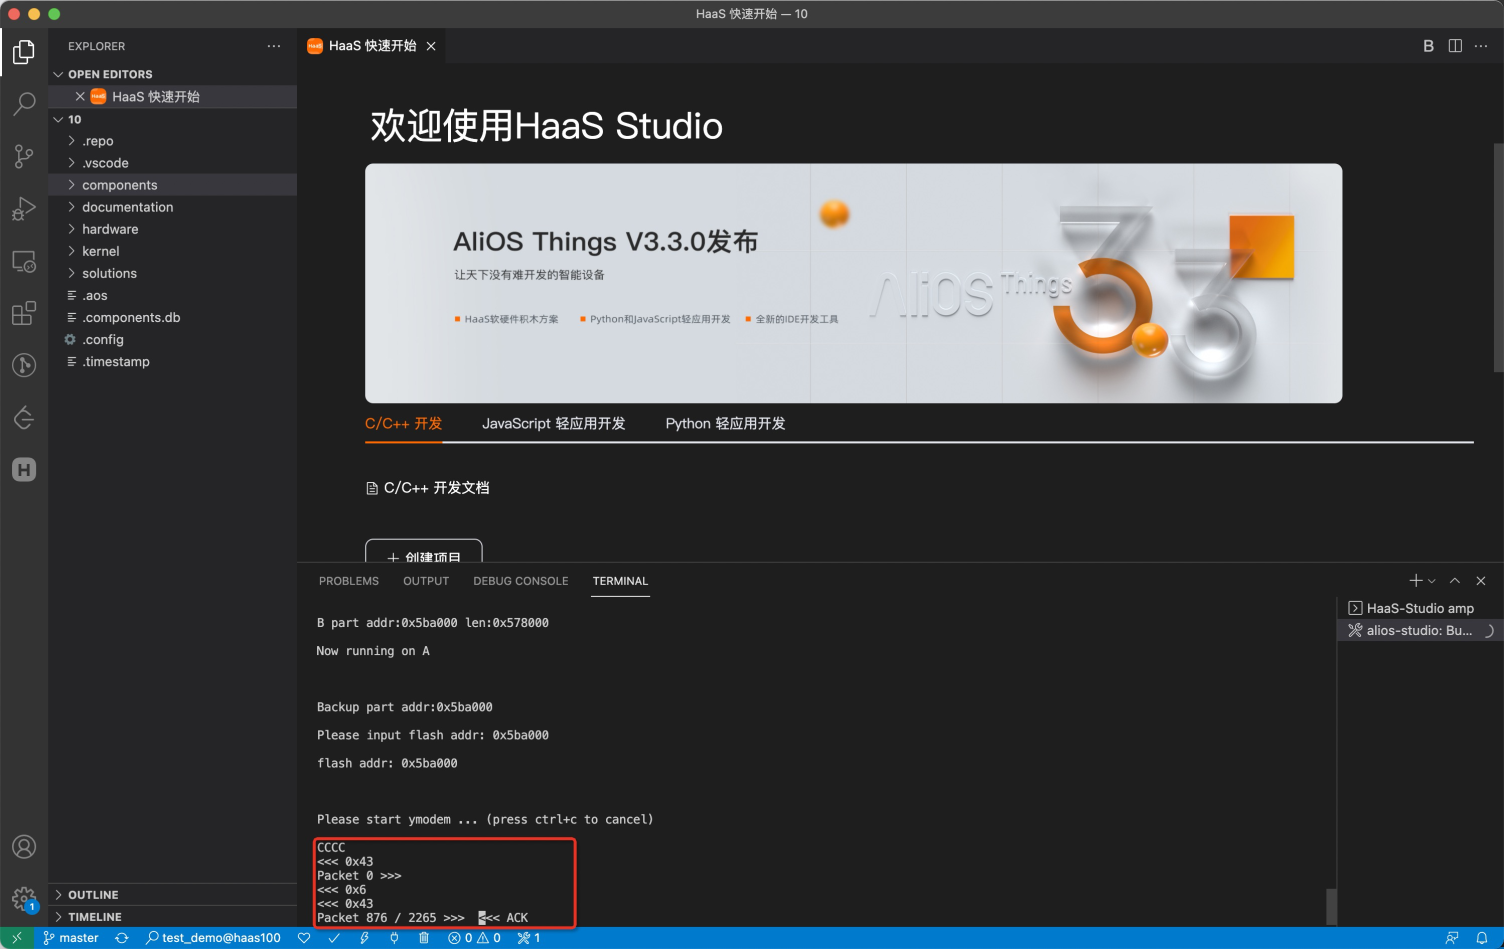Collapse the '10' workspace folder
The height and width of the screenshot is (949, 1504).
coord(172,119)
